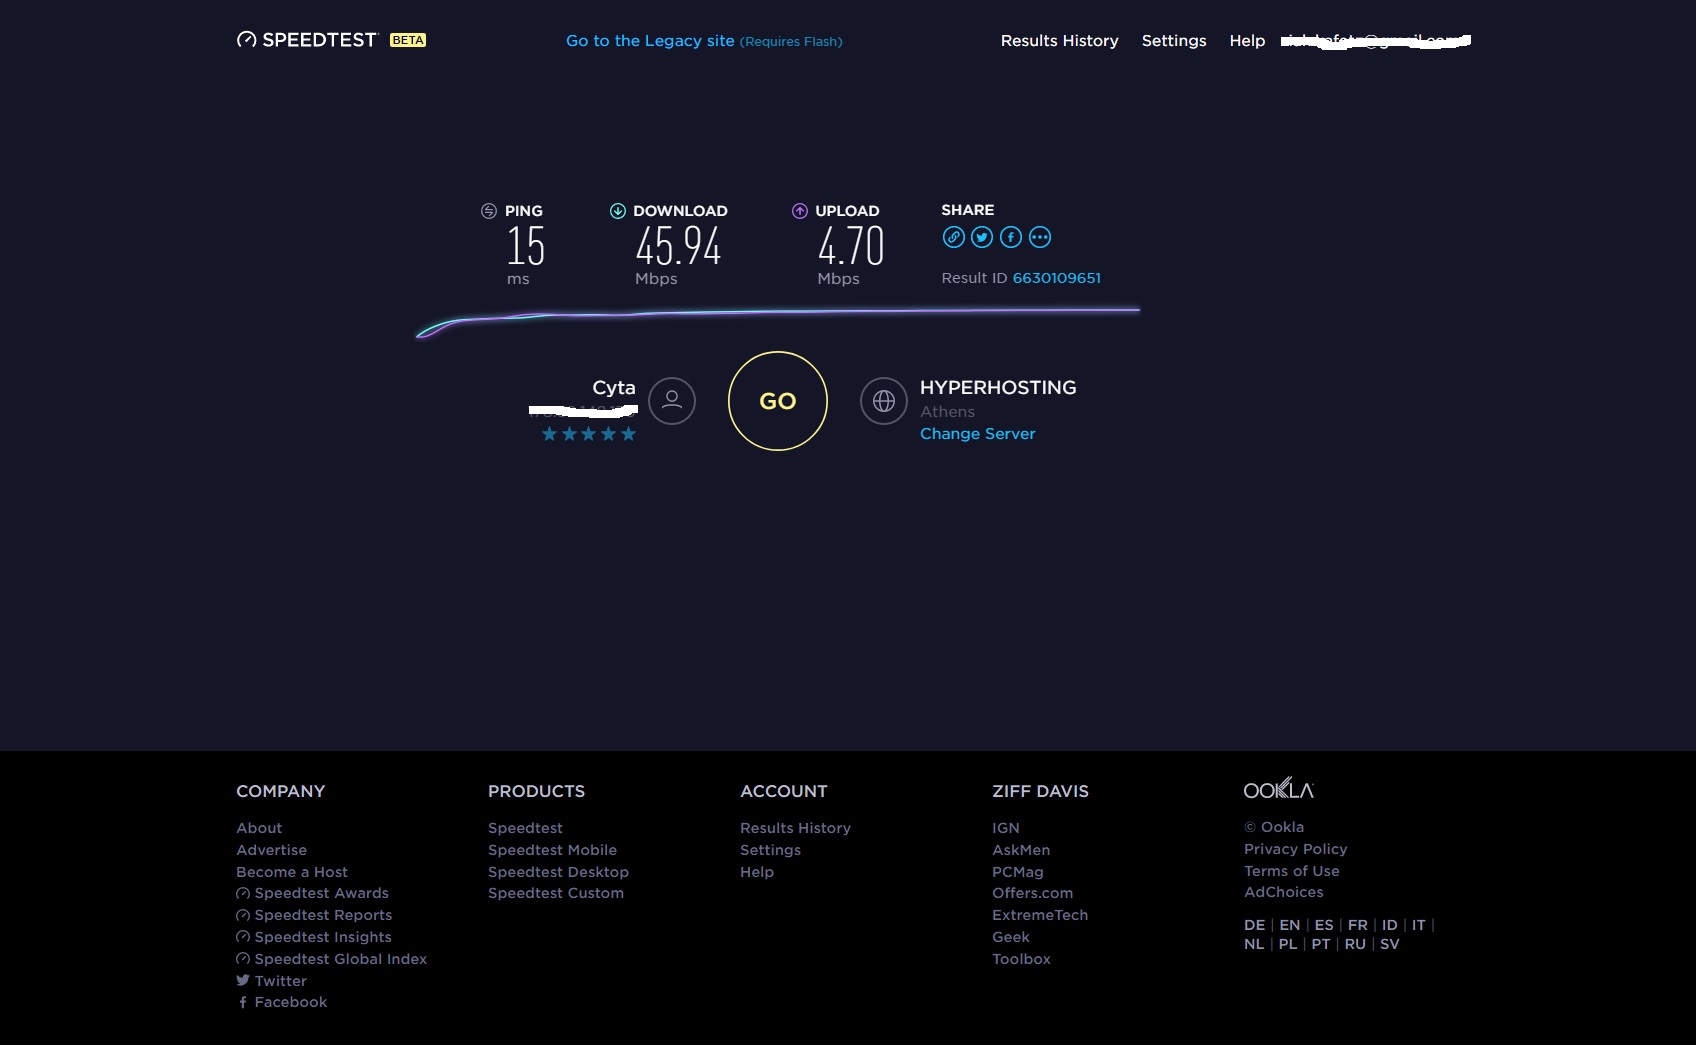
Task: Open Terms of Use footer link
Action: [1291, 871]
